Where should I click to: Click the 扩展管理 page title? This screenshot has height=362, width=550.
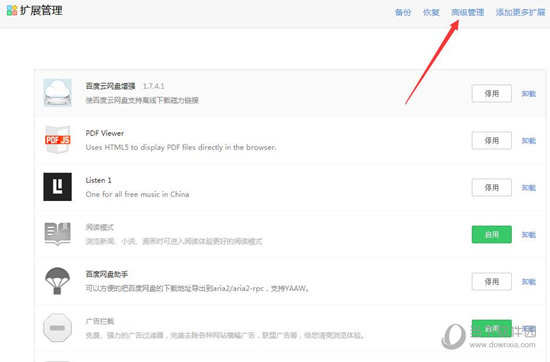pyautogui.click(x=41, y=10)
